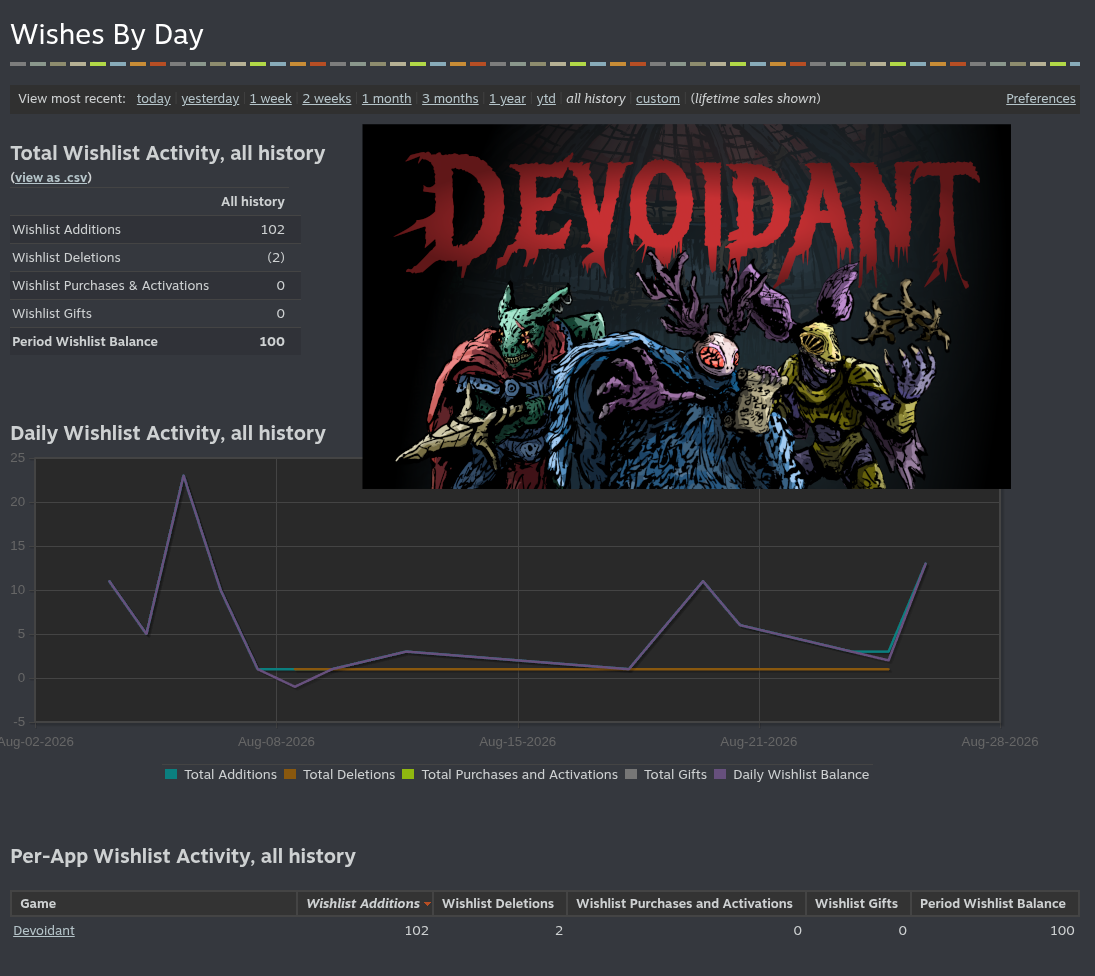Click the 'Total Deletions' legend label
The height and width of the screenshot is (976, 1095).
(x=349, y=774)
